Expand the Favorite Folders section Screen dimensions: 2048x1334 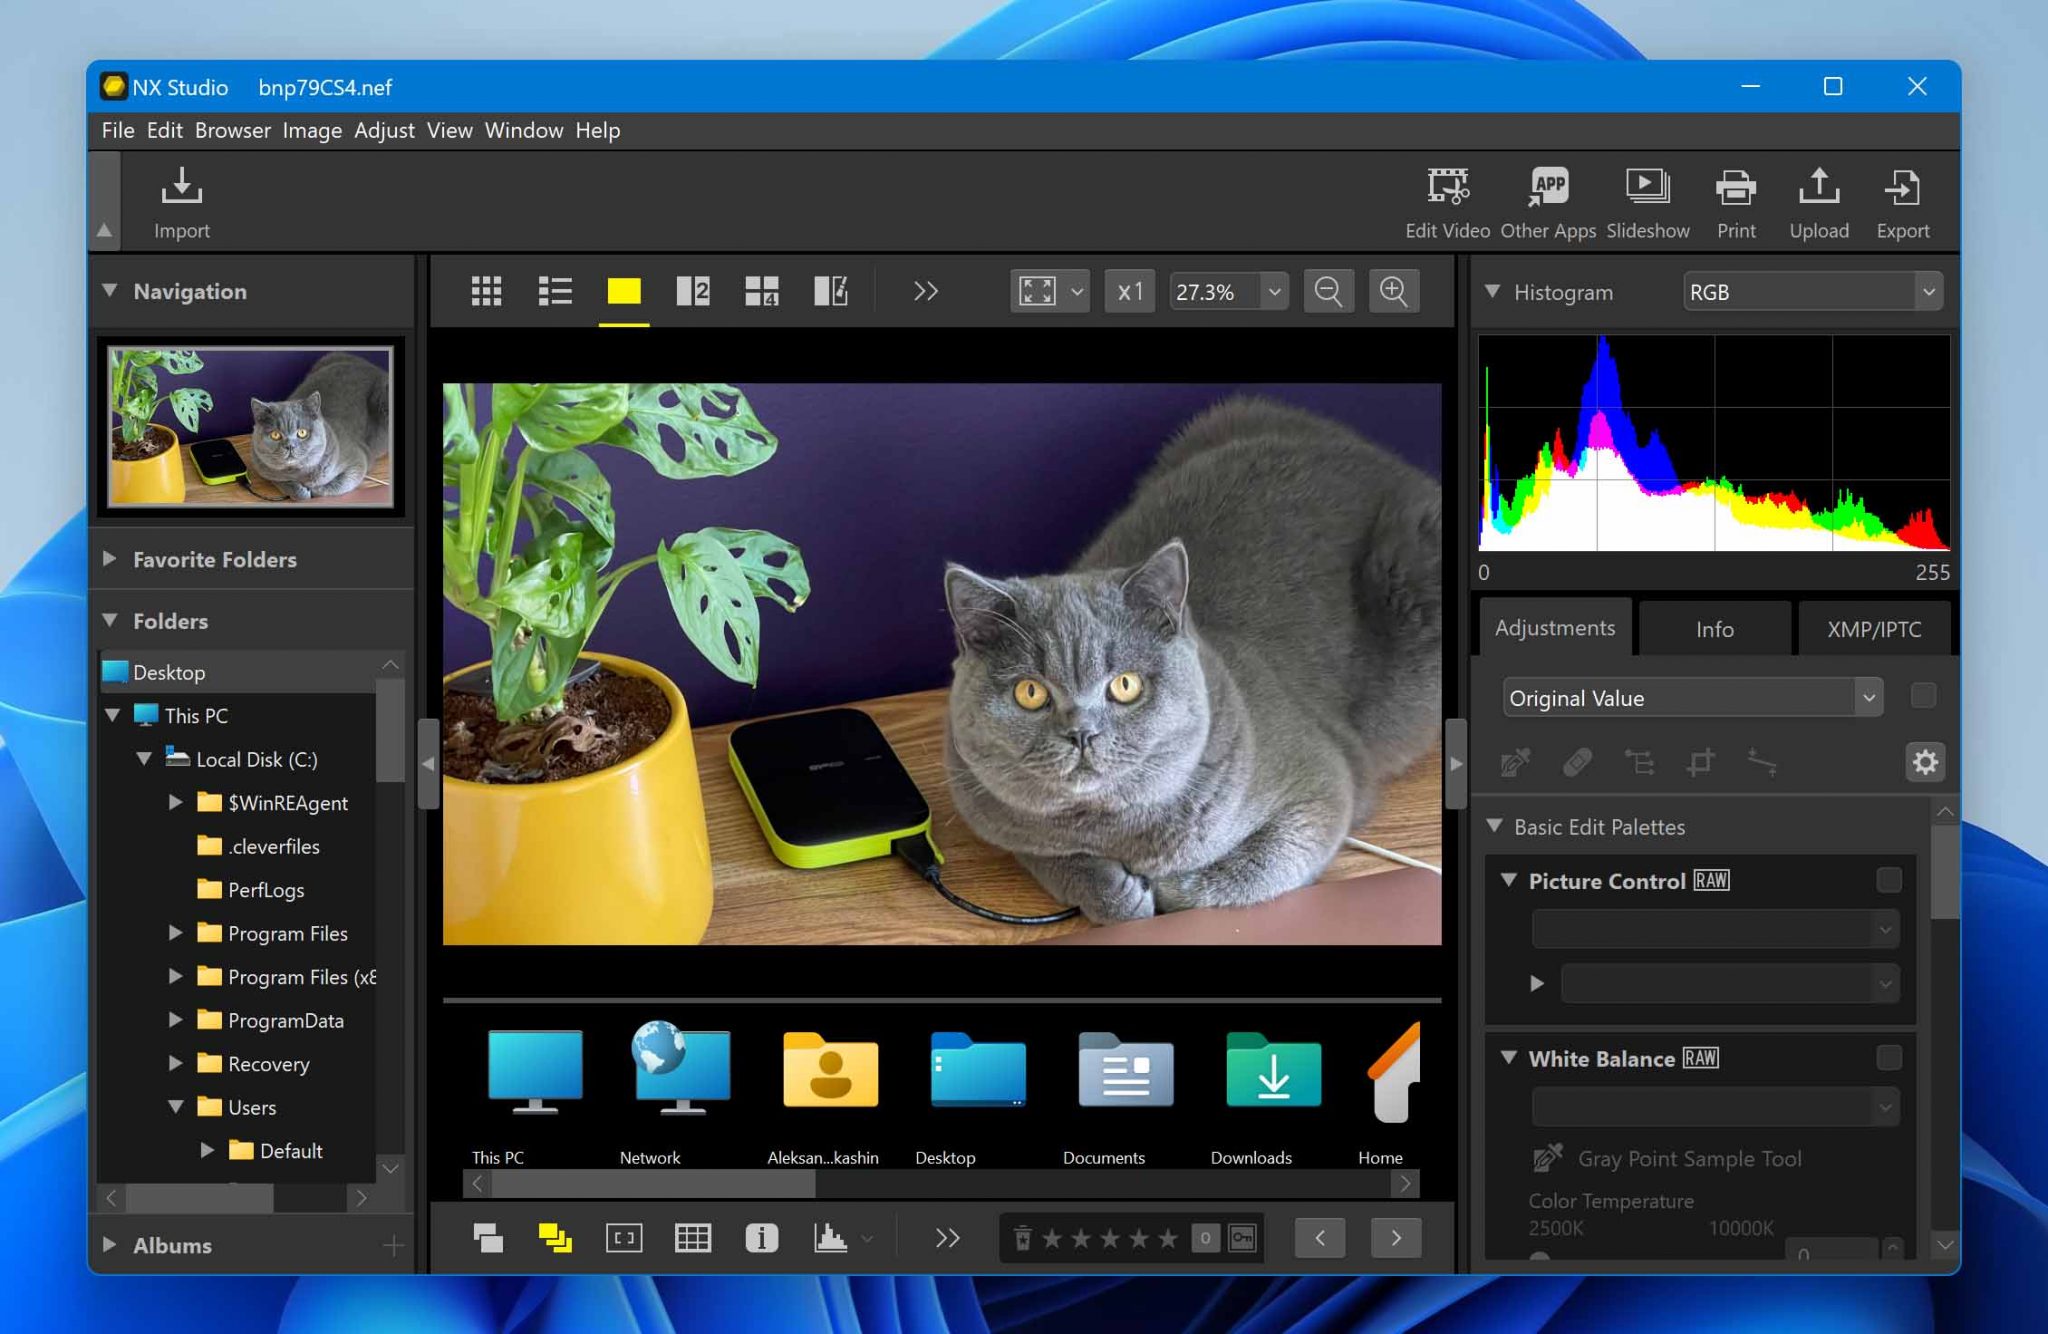pyautogui.click(x=110, y=559)
